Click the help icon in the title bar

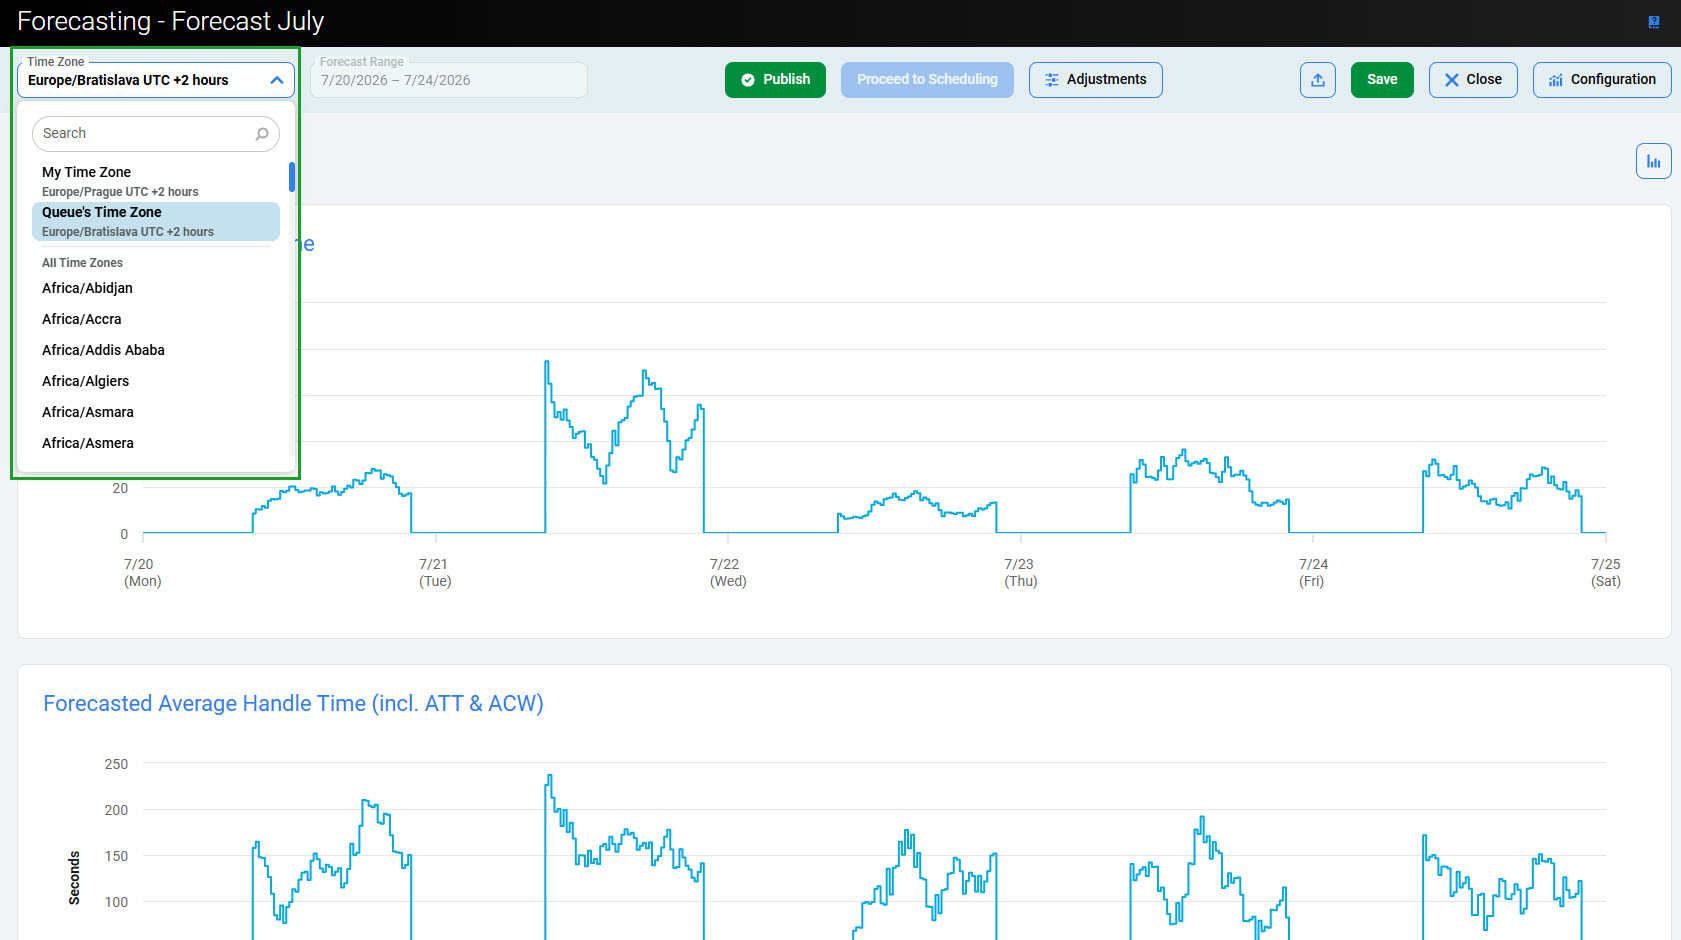point(1654,22)
